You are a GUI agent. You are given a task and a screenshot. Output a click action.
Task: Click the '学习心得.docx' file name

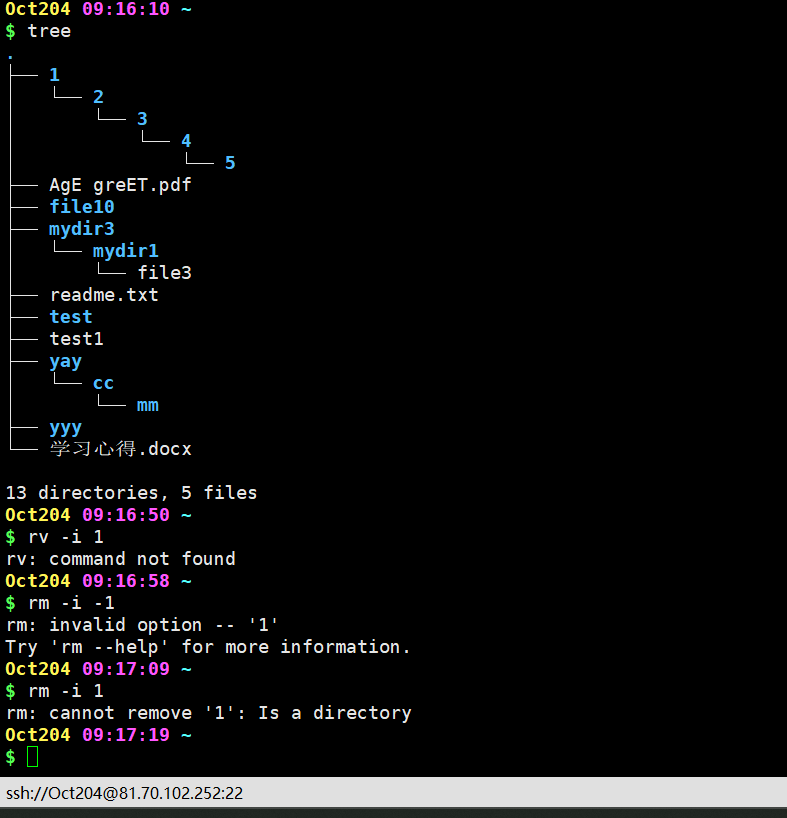click(x=120, y=449)
